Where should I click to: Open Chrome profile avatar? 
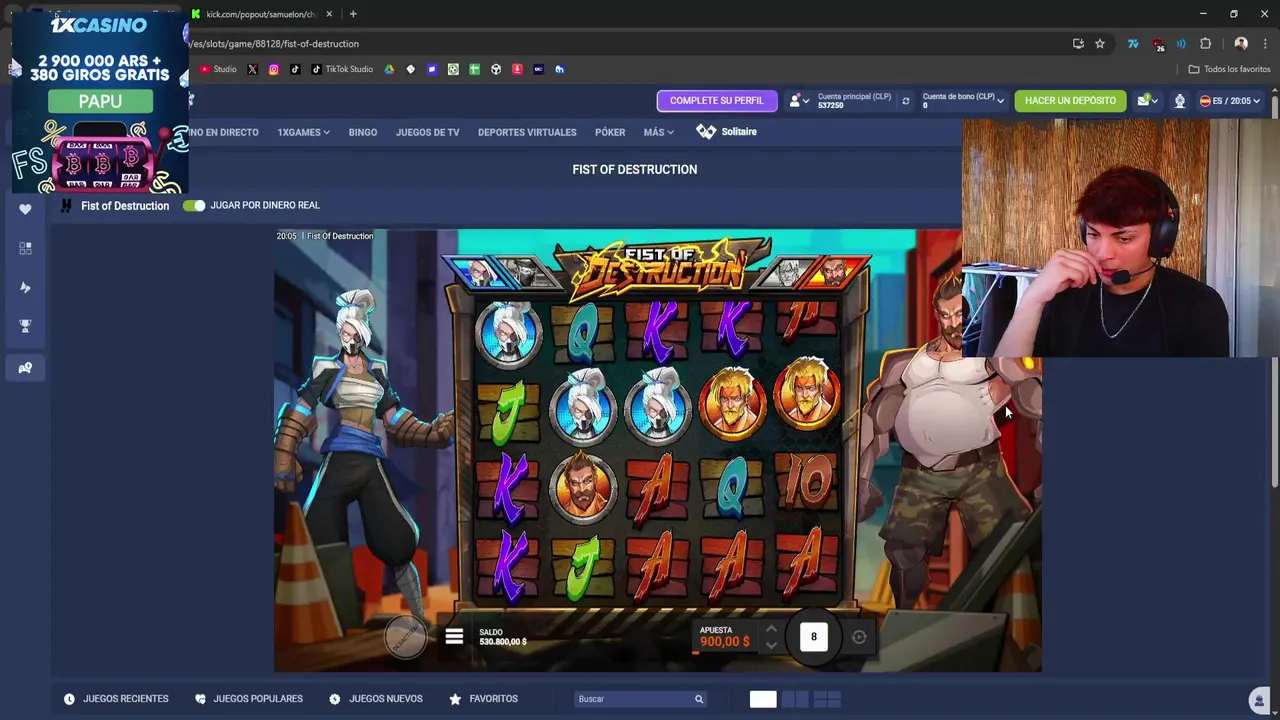[x=1241, y=44]
